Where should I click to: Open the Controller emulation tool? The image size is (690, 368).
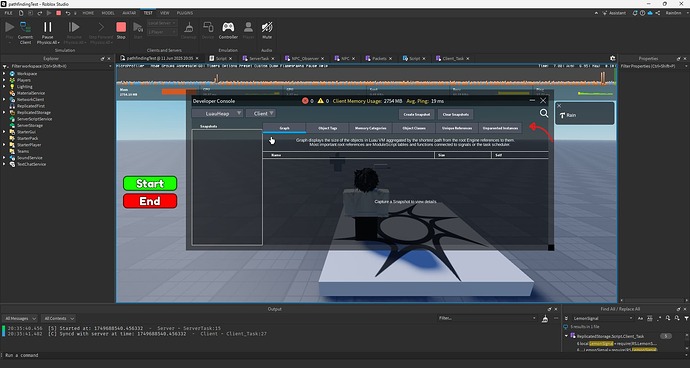pos(228,30)
